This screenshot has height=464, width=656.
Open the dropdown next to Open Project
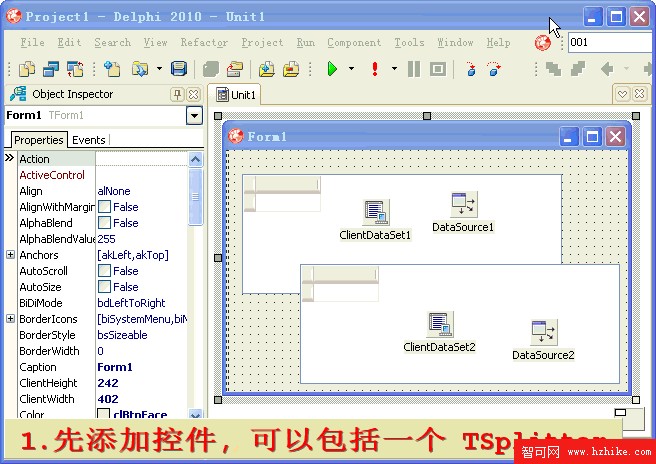[159, 69]
